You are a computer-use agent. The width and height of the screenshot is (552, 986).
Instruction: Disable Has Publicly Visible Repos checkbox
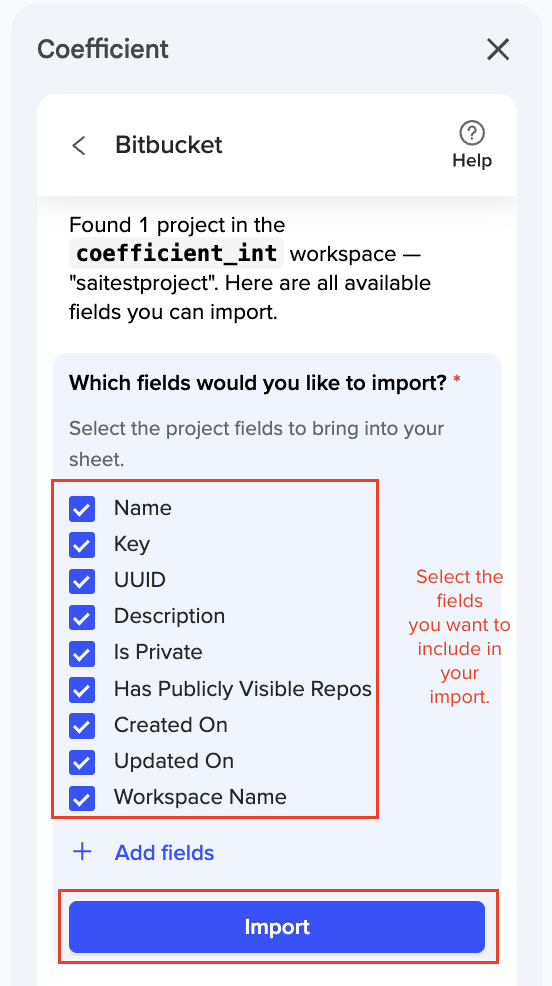point(82,690)
